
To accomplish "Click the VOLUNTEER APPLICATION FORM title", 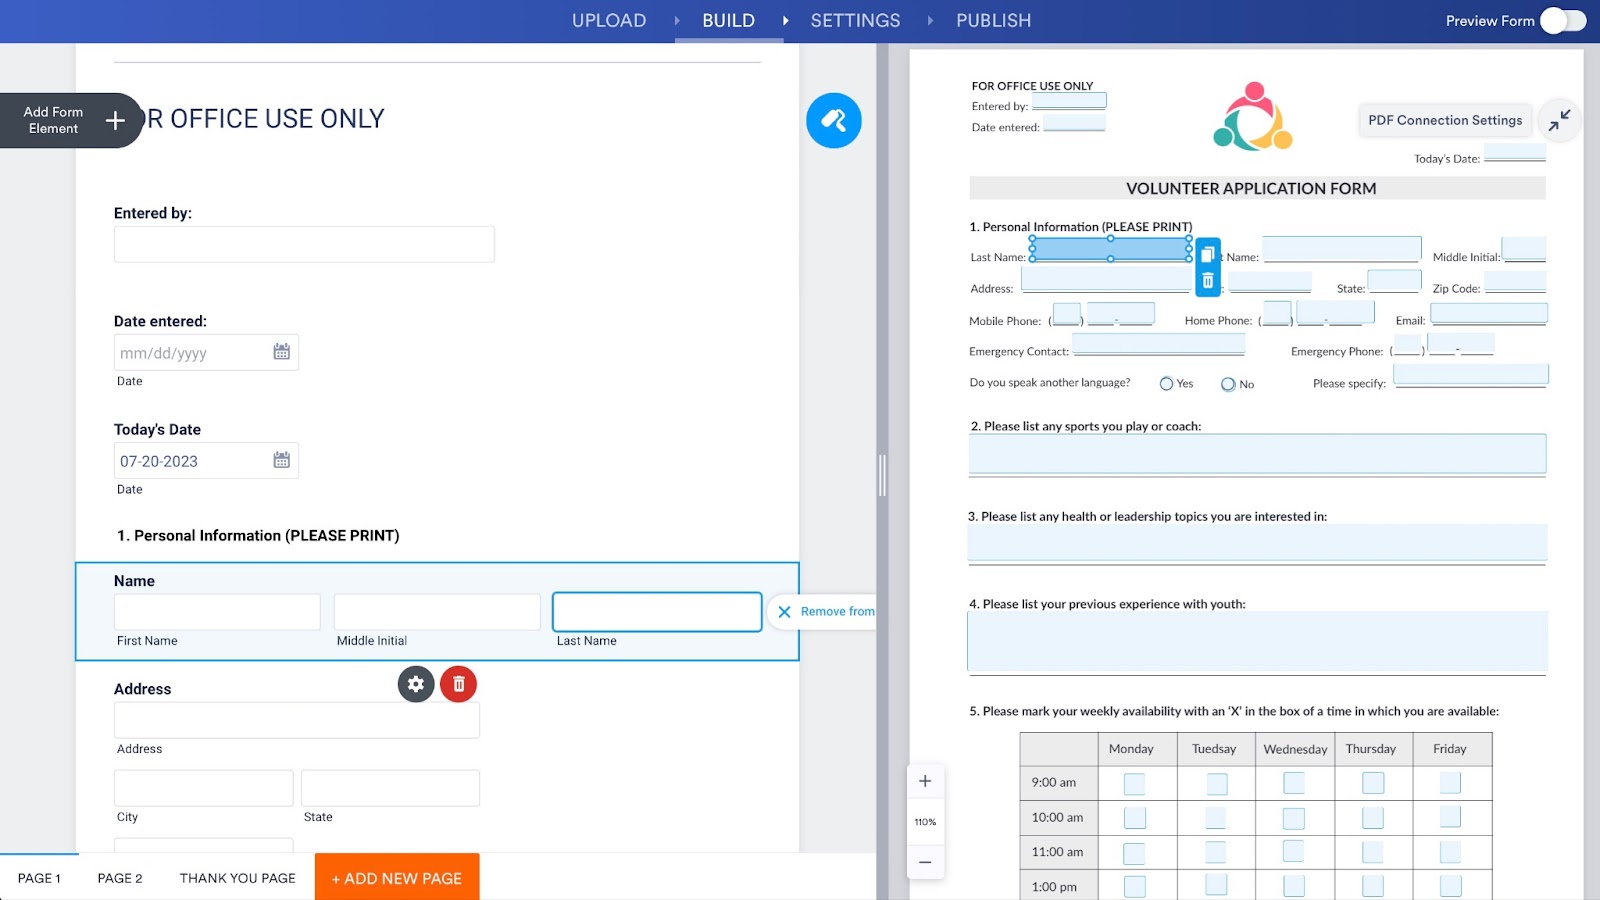I will [1251, 189].
